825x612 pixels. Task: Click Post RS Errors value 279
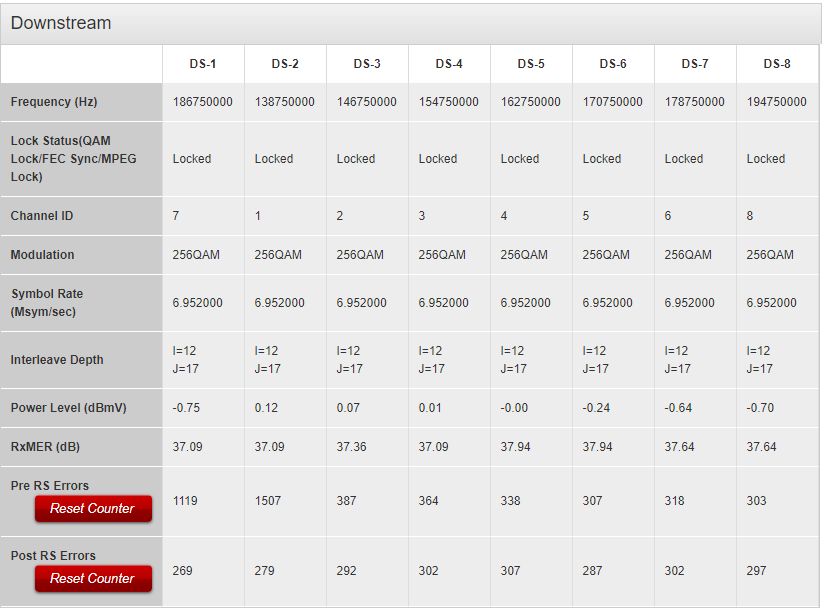[x=265, y=570]
